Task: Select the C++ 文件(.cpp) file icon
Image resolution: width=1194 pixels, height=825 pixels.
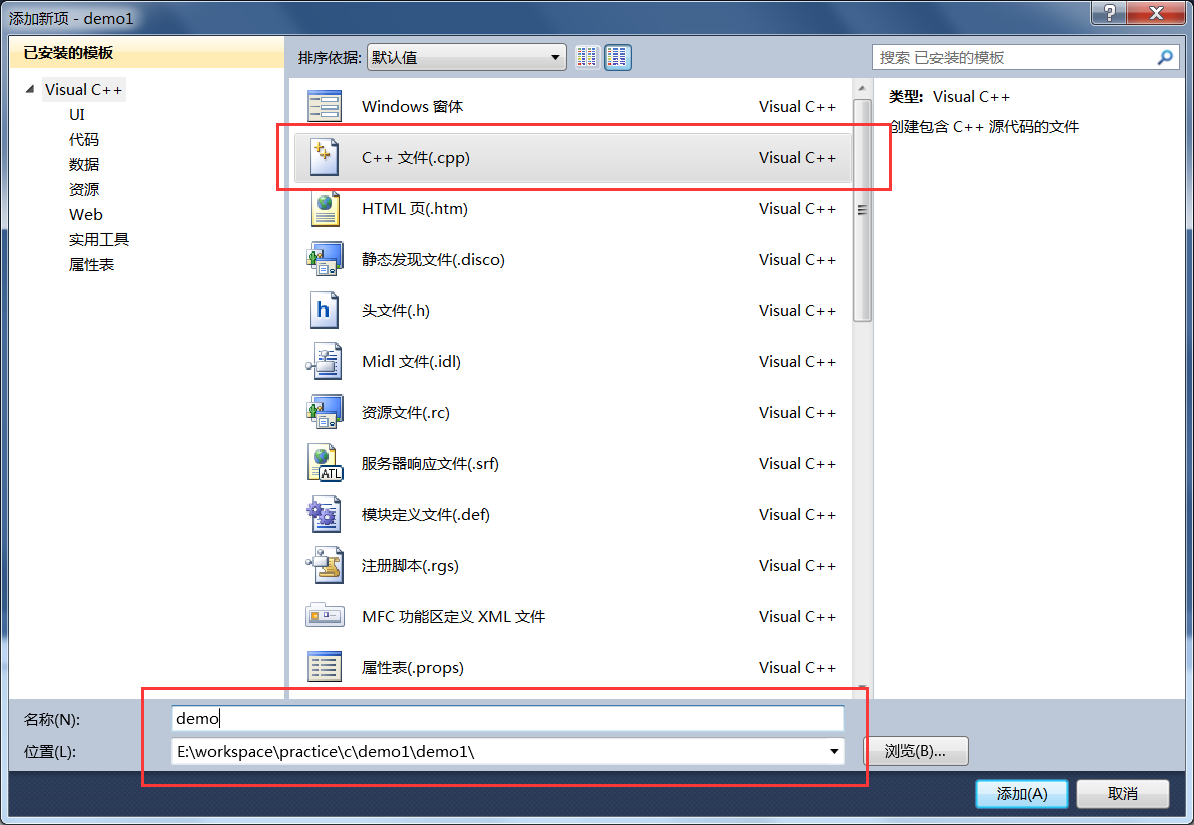Action: coord(324,158)
